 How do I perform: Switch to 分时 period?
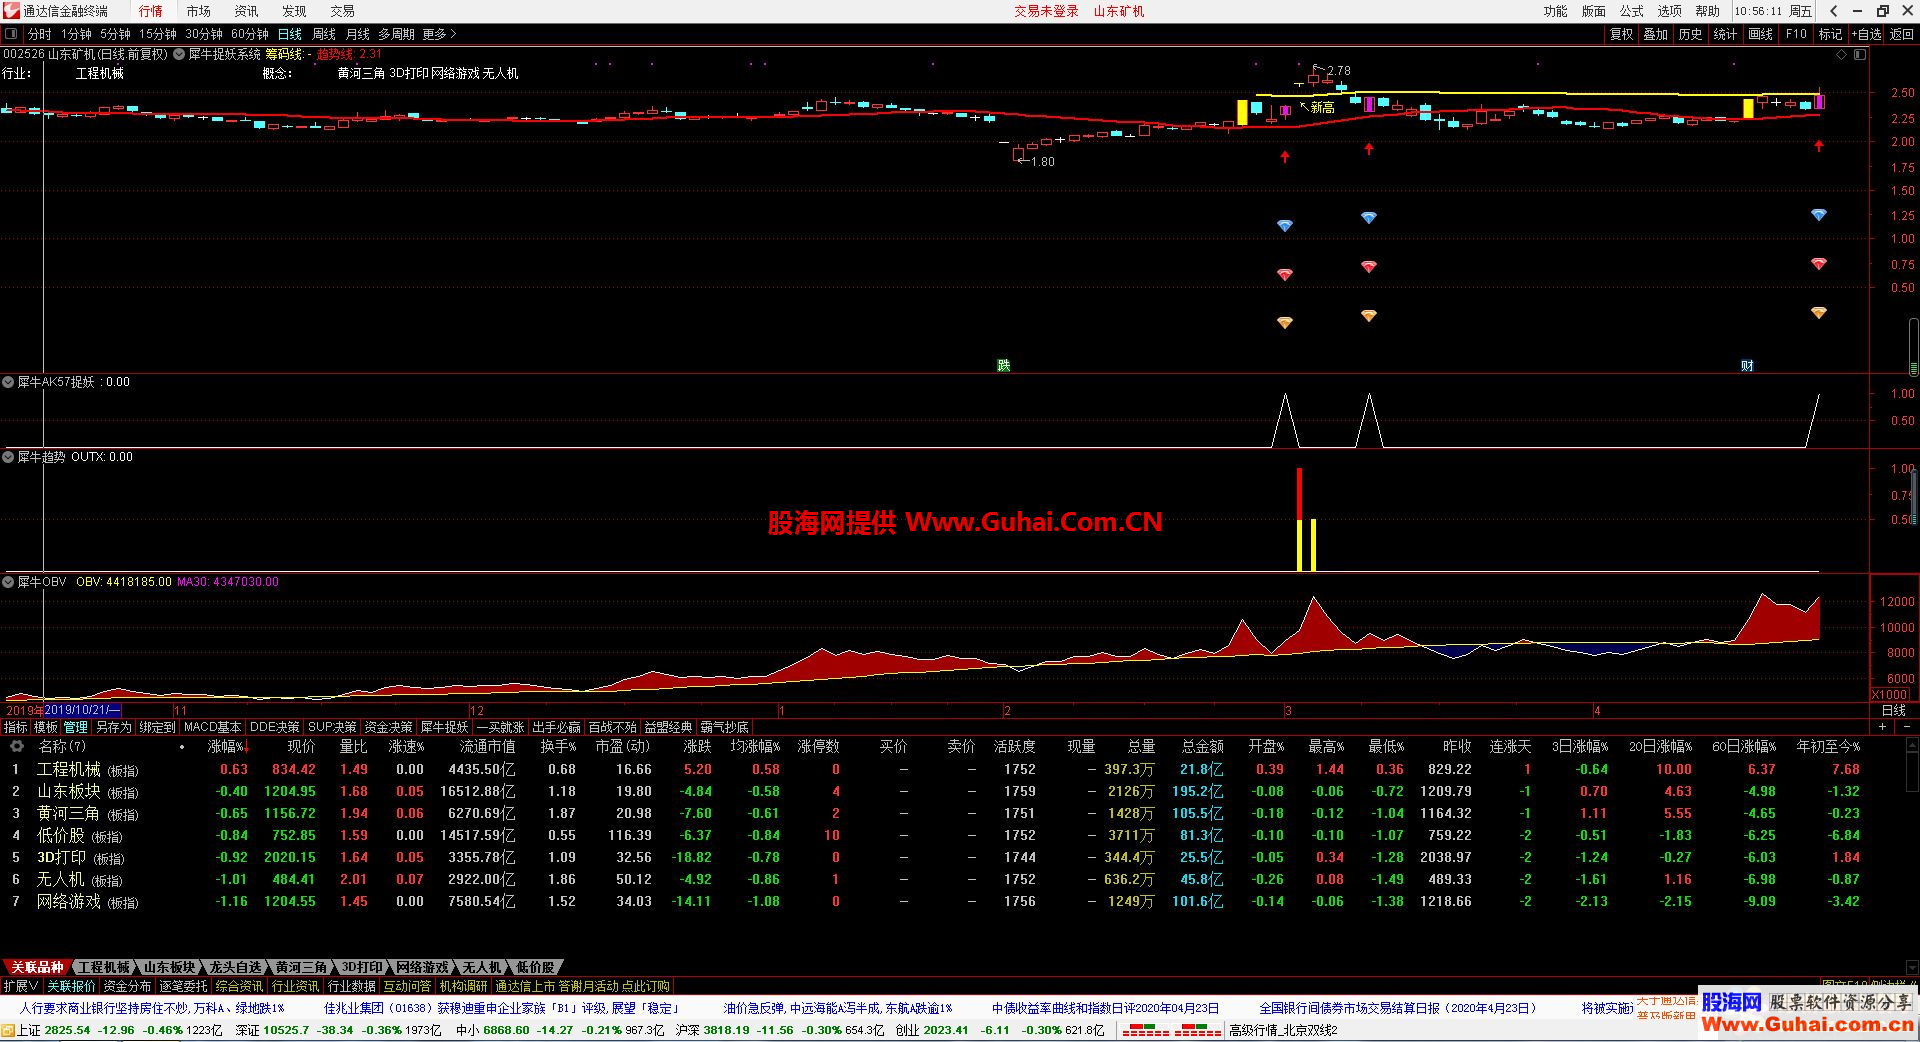point(40,34)
